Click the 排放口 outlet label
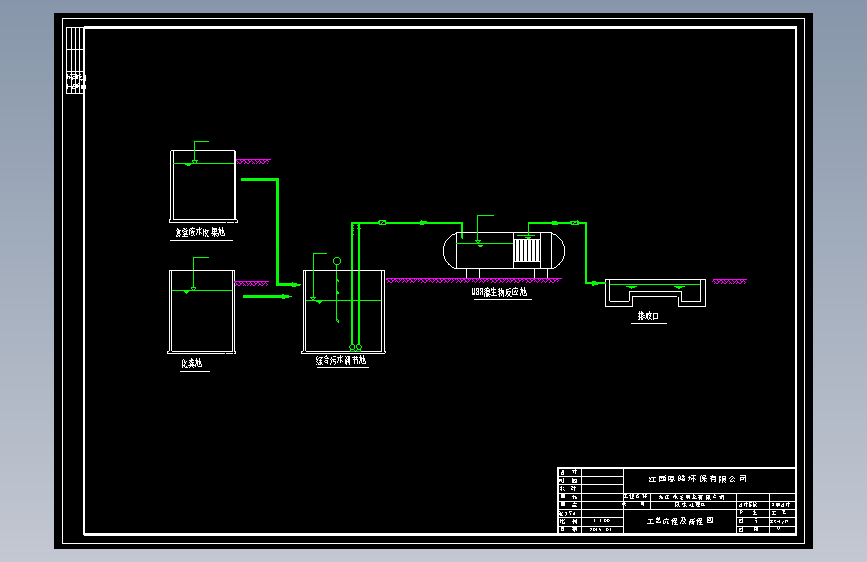 click(648, 316)
